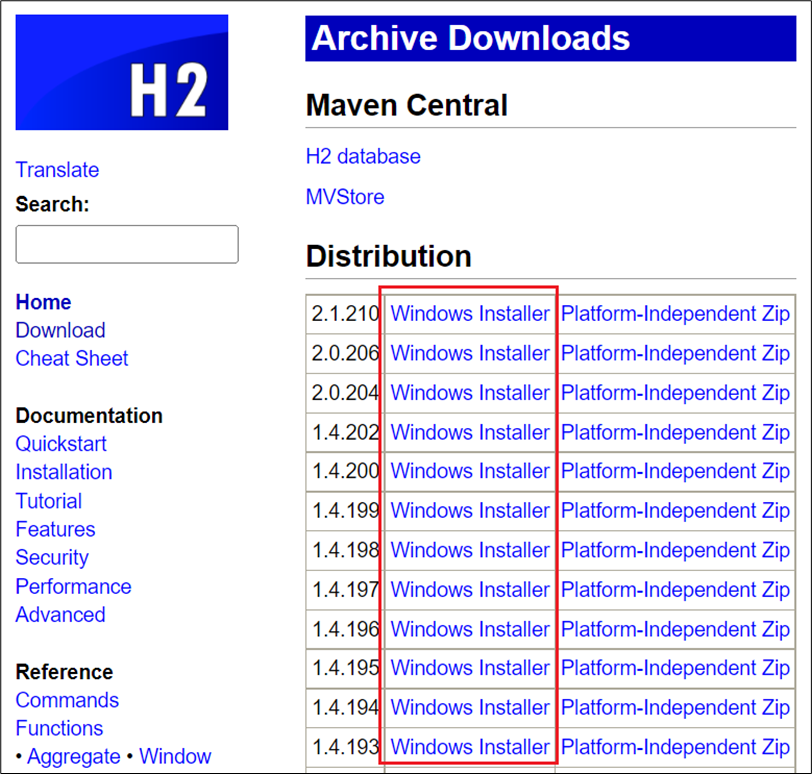The image size is (812, 774).
Task: Click the Reference sidebar heading
Action: click(65, 672)
